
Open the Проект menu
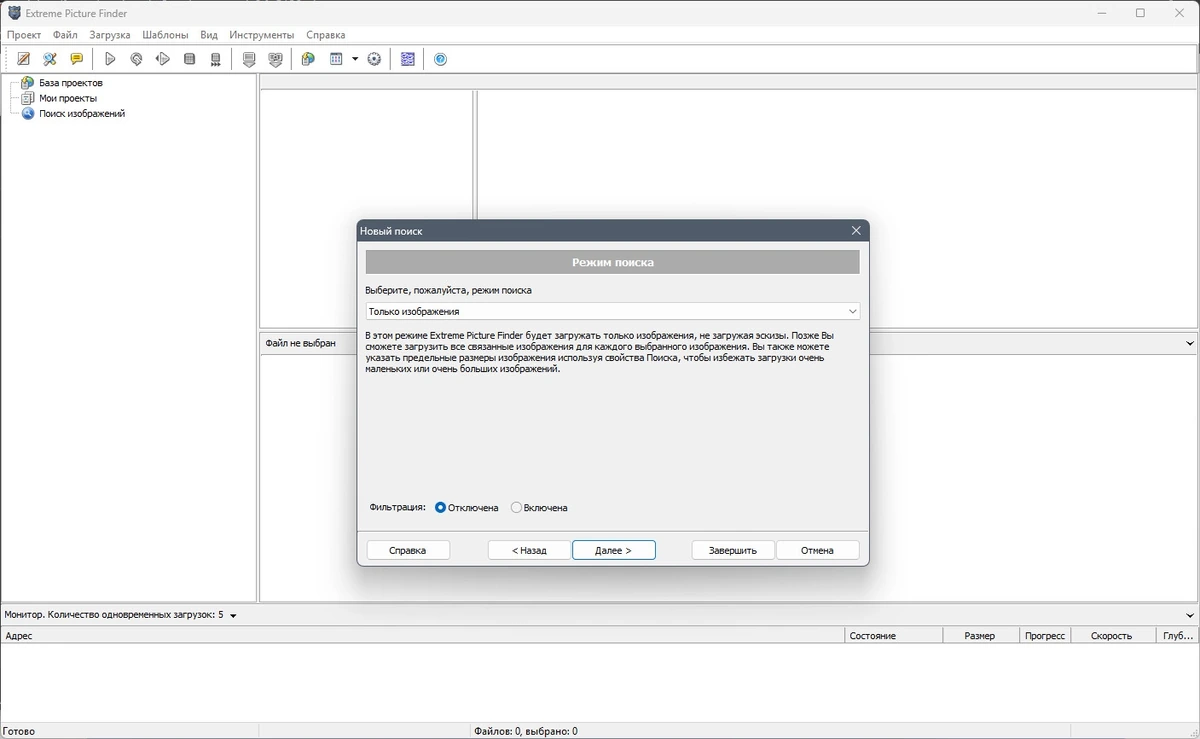(24, 34)
